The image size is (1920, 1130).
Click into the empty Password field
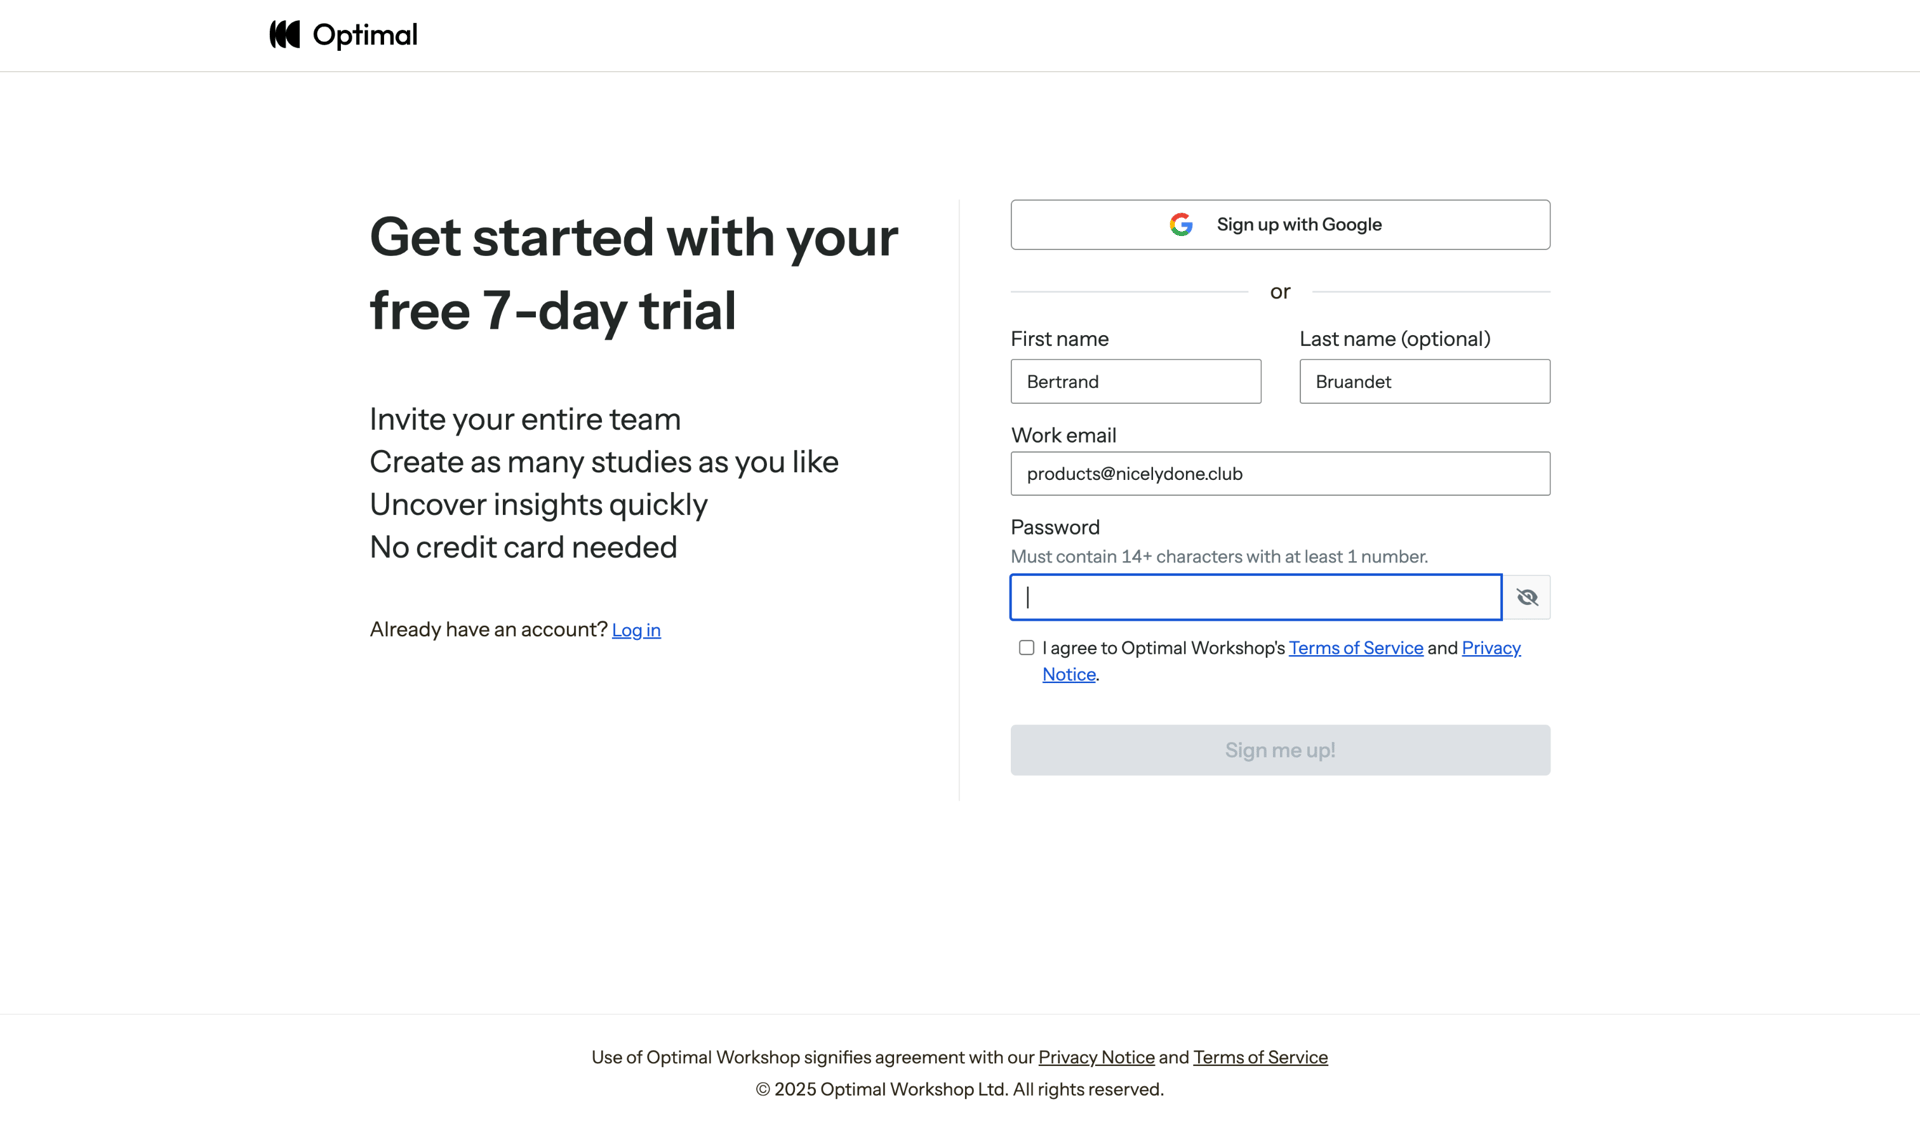(x=1255, y=597)
